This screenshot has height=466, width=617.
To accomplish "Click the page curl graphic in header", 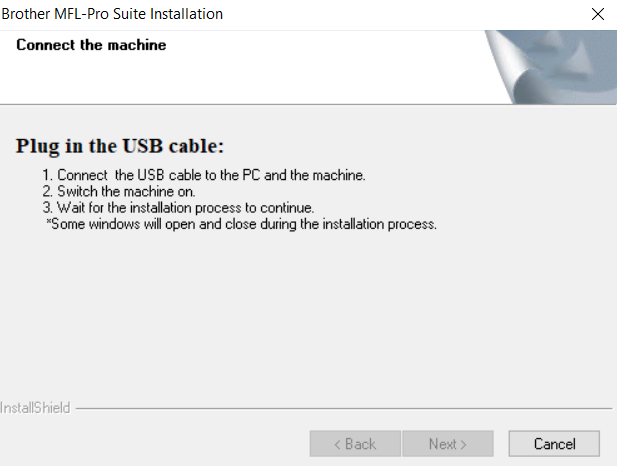I will coord(548,66).
